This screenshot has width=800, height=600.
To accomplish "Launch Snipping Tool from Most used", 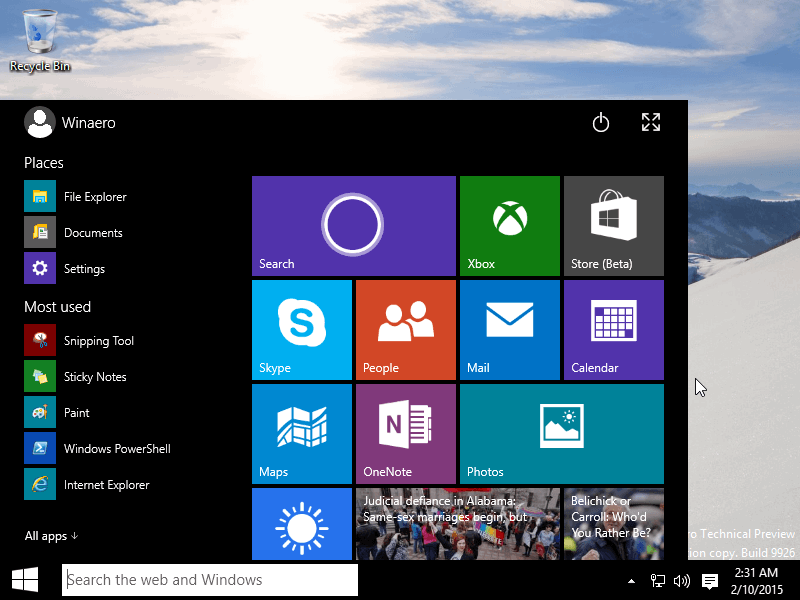I will [79, 340].
